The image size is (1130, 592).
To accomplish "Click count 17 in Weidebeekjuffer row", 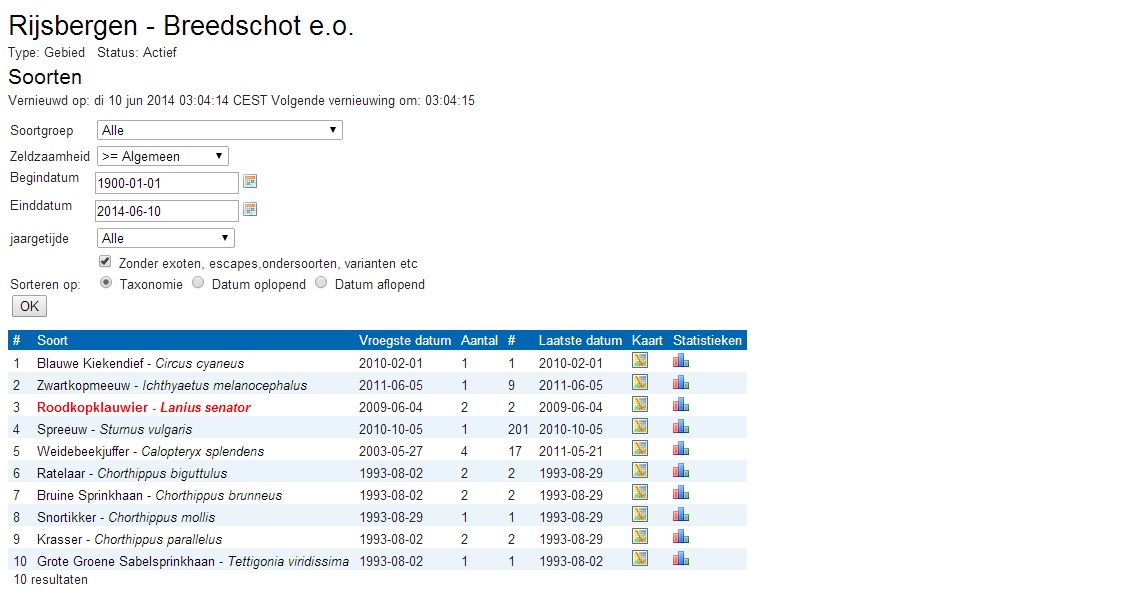I will point(515,451).
